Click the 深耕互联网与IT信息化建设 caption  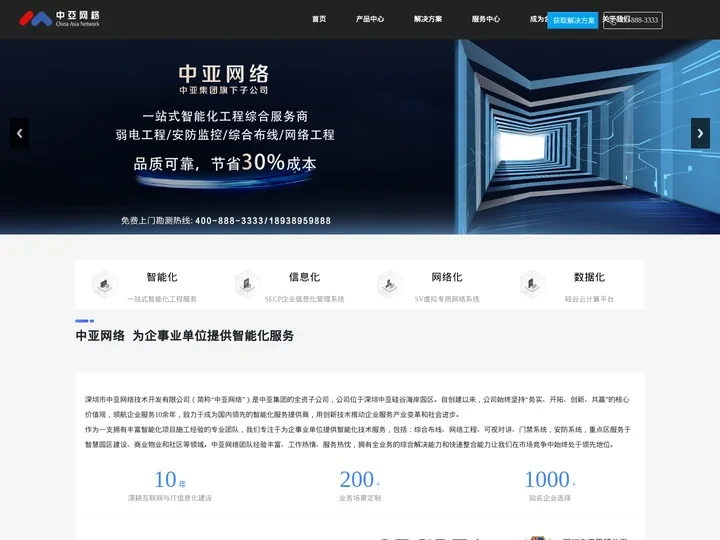point(170,498)
